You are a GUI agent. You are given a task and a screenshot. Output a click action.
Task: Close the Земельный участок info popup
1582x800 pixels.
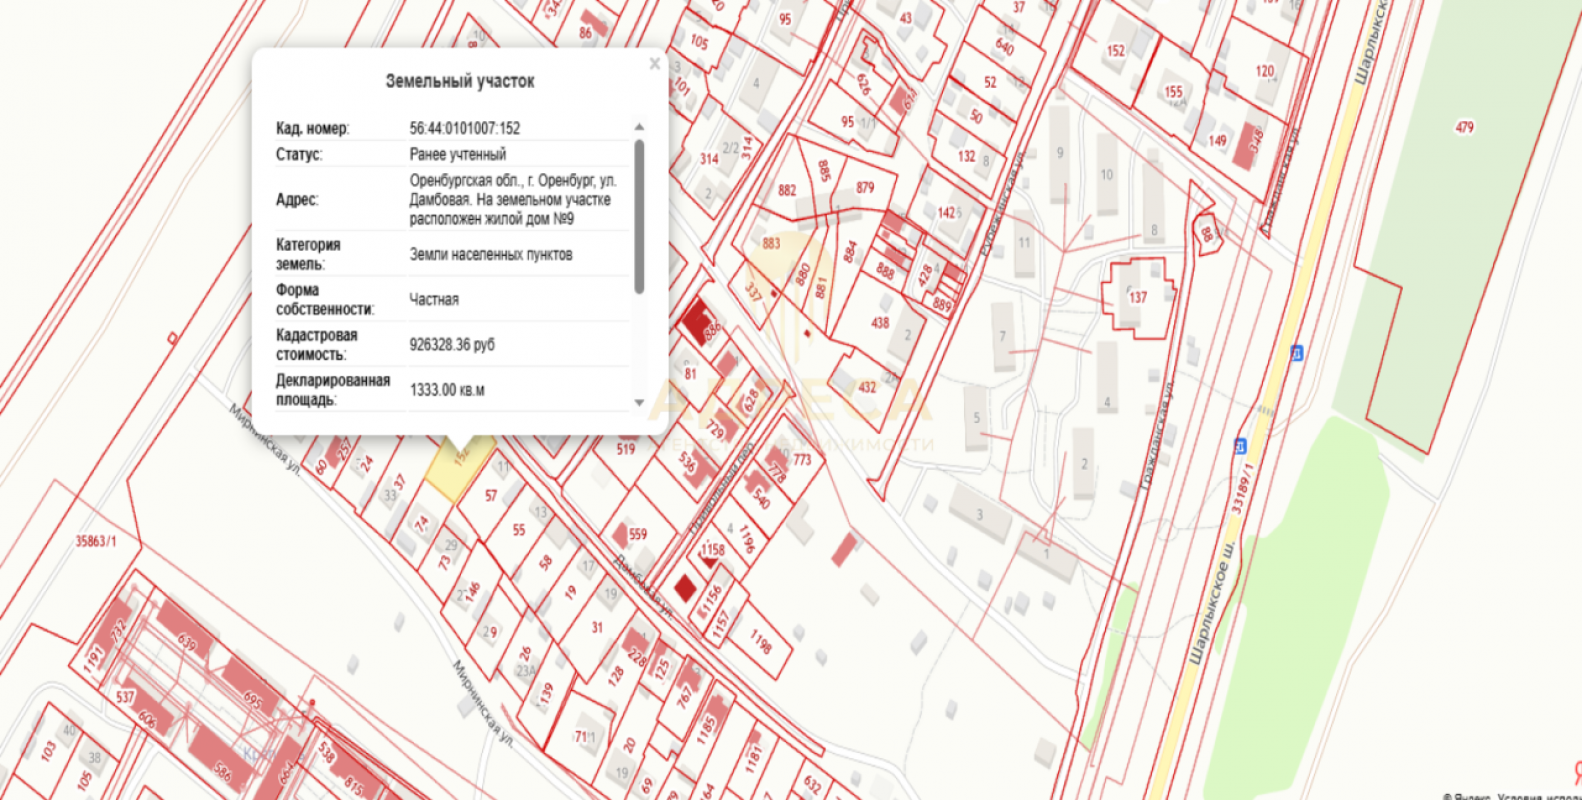click(654, 64)
